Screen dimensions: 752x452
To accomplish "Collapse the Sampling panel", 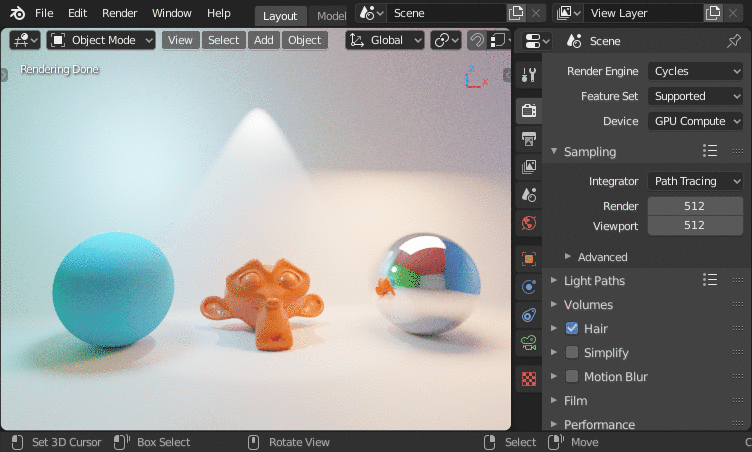I will coord(554,151).
